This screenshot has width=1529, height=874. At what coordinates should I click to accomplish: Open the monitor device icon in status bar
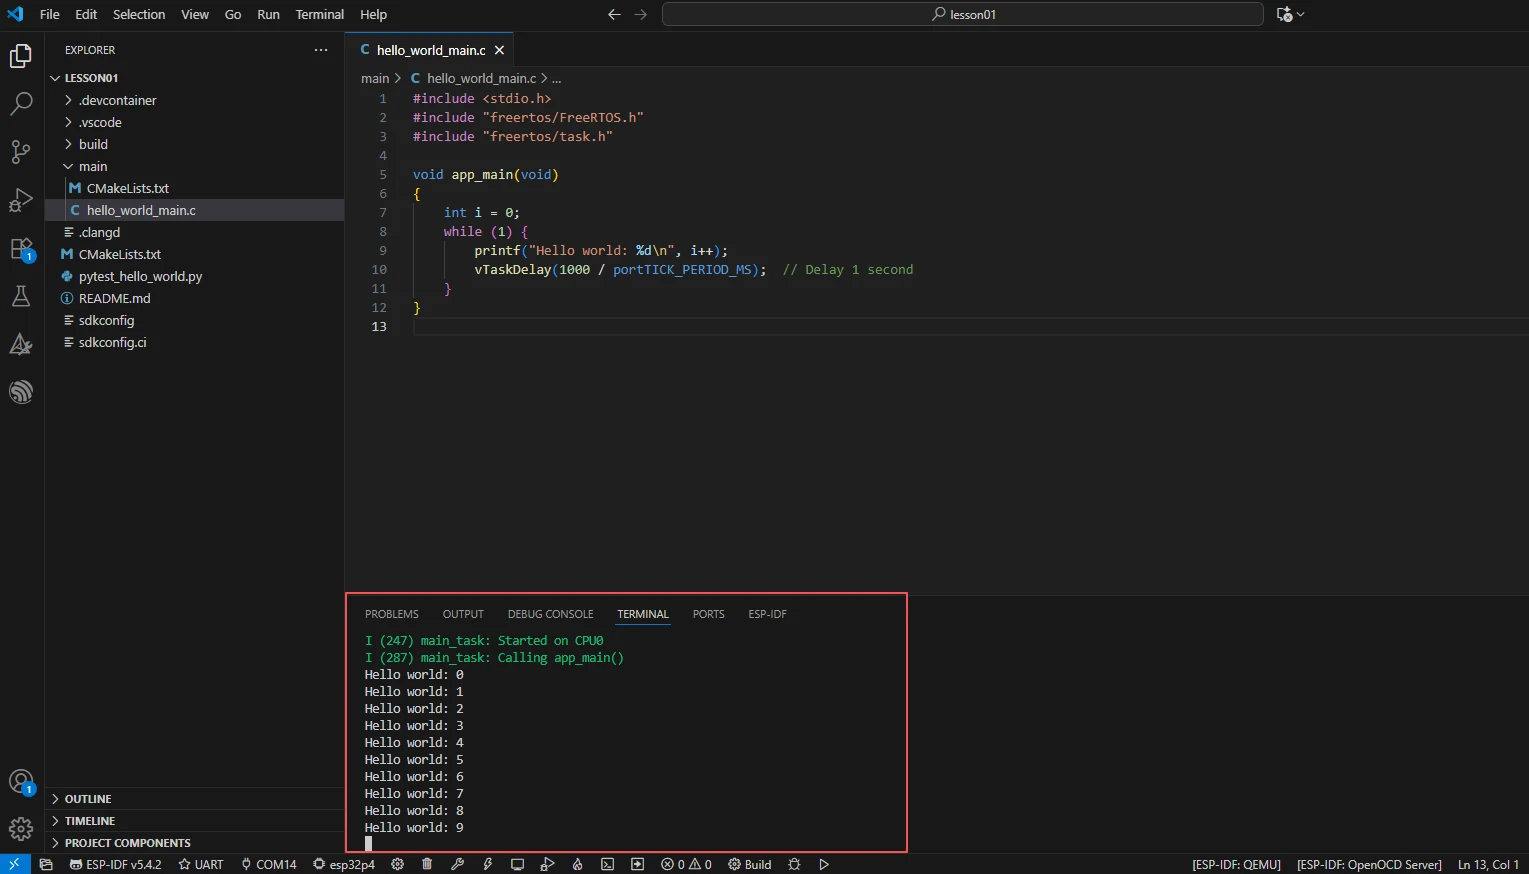517,864
